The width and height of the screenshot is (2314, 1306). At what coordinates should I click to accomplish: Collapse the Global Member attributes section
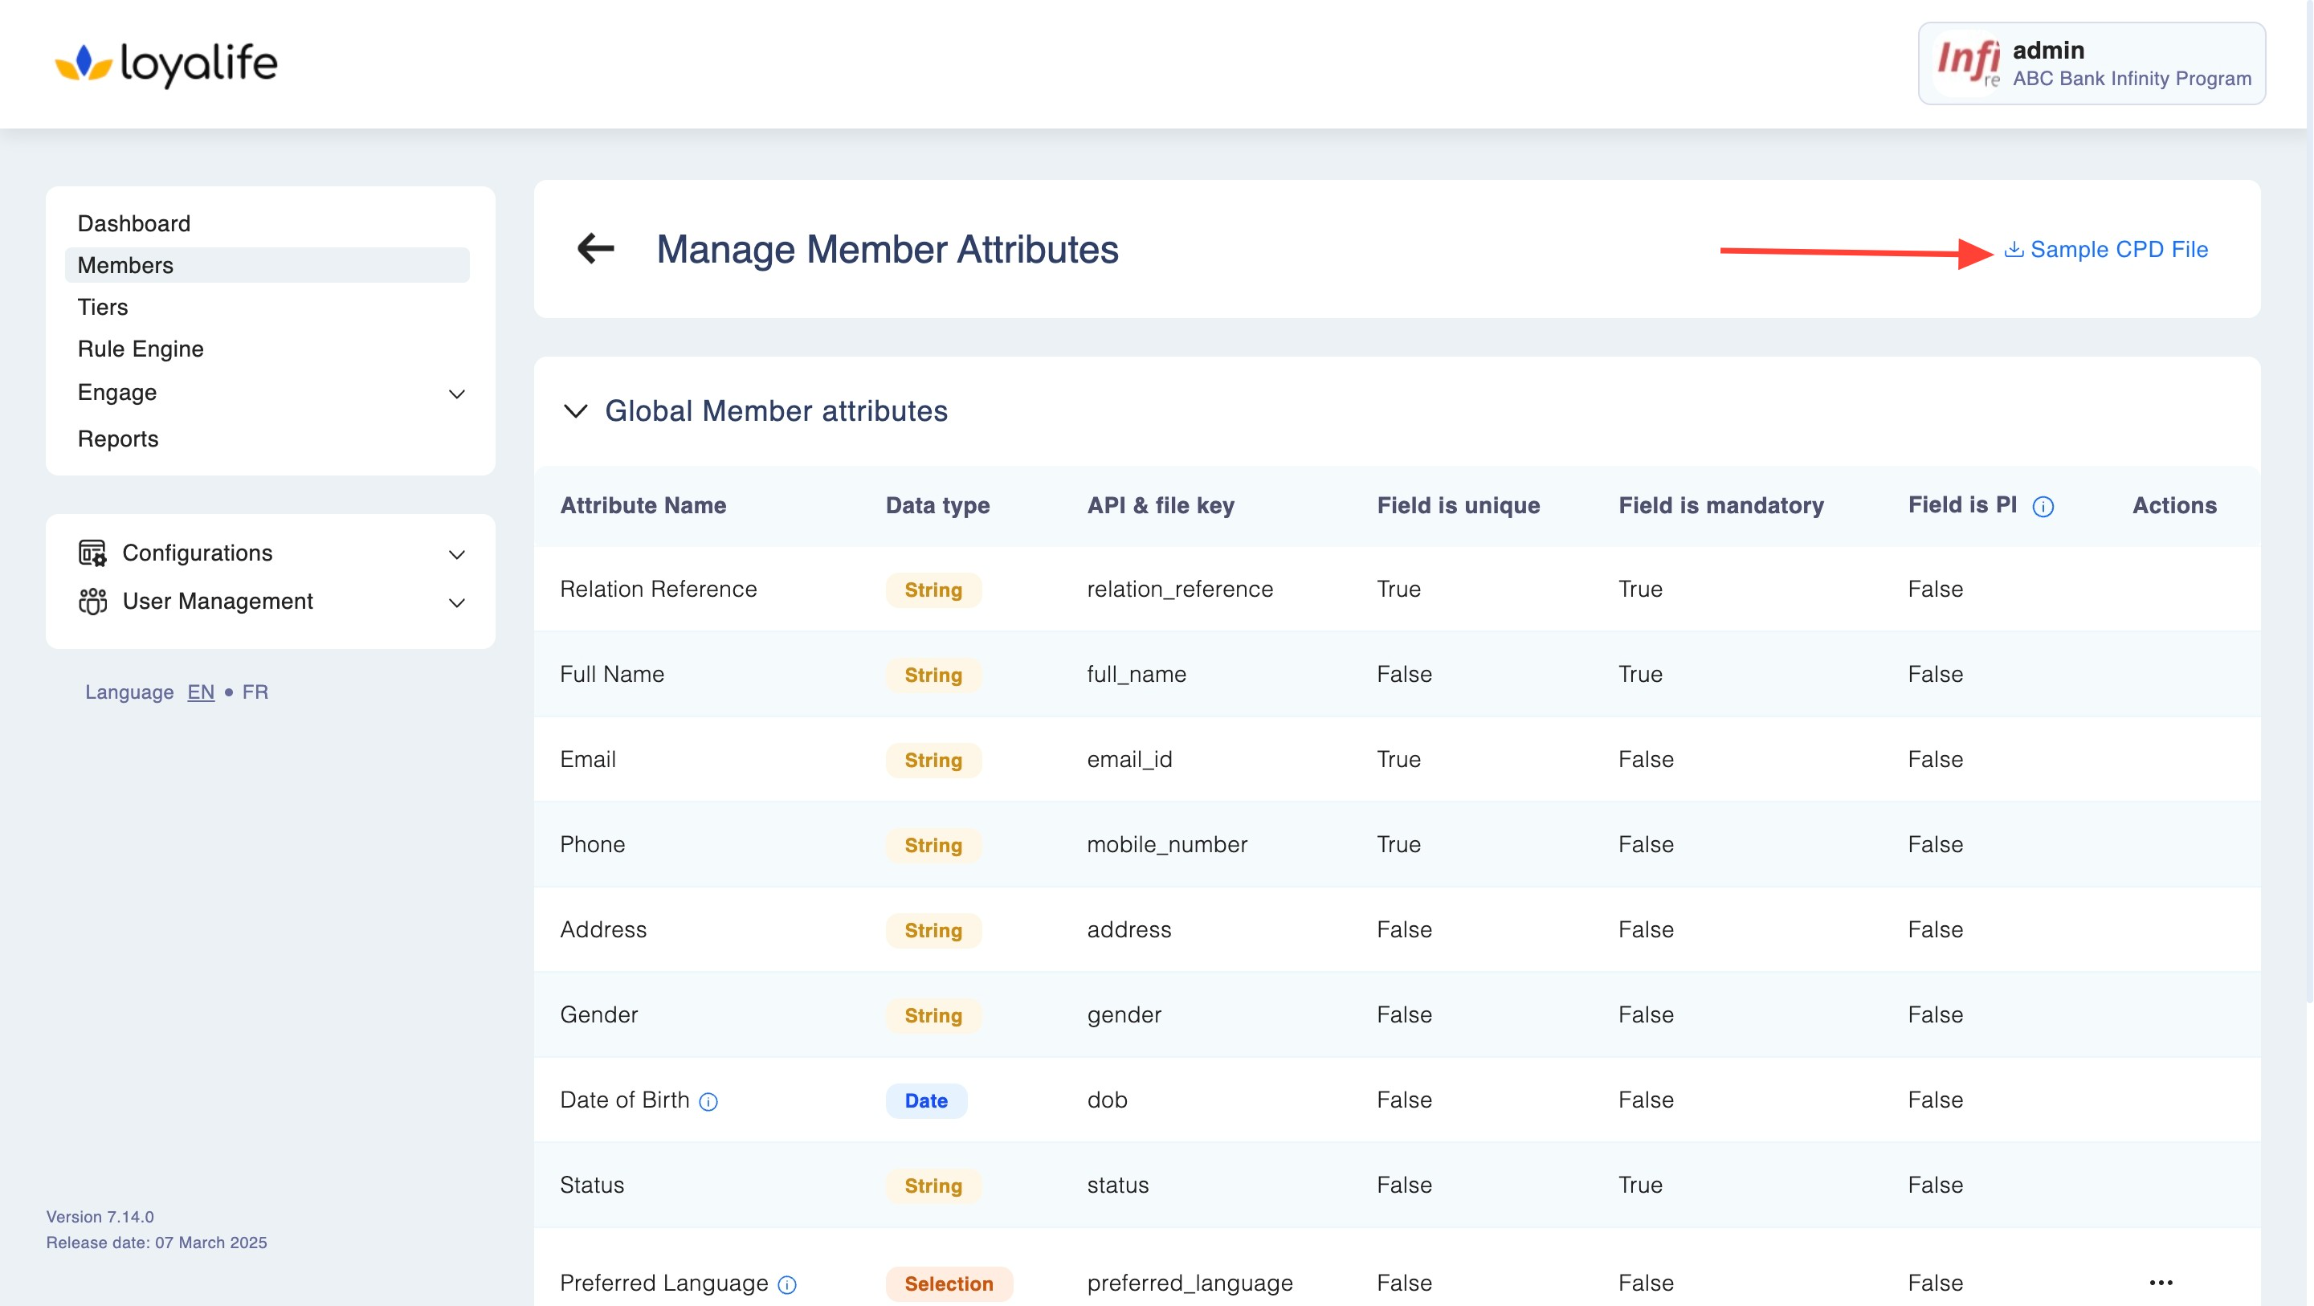576,411
